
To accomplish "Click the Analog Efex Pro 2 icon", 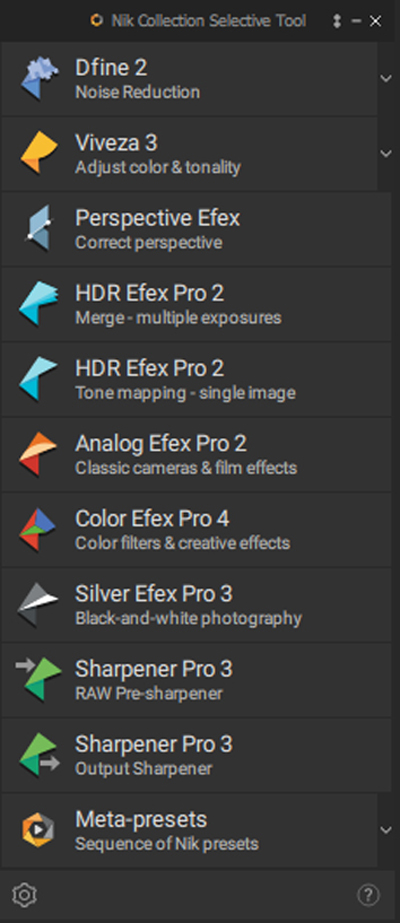I will click(39, 454).
